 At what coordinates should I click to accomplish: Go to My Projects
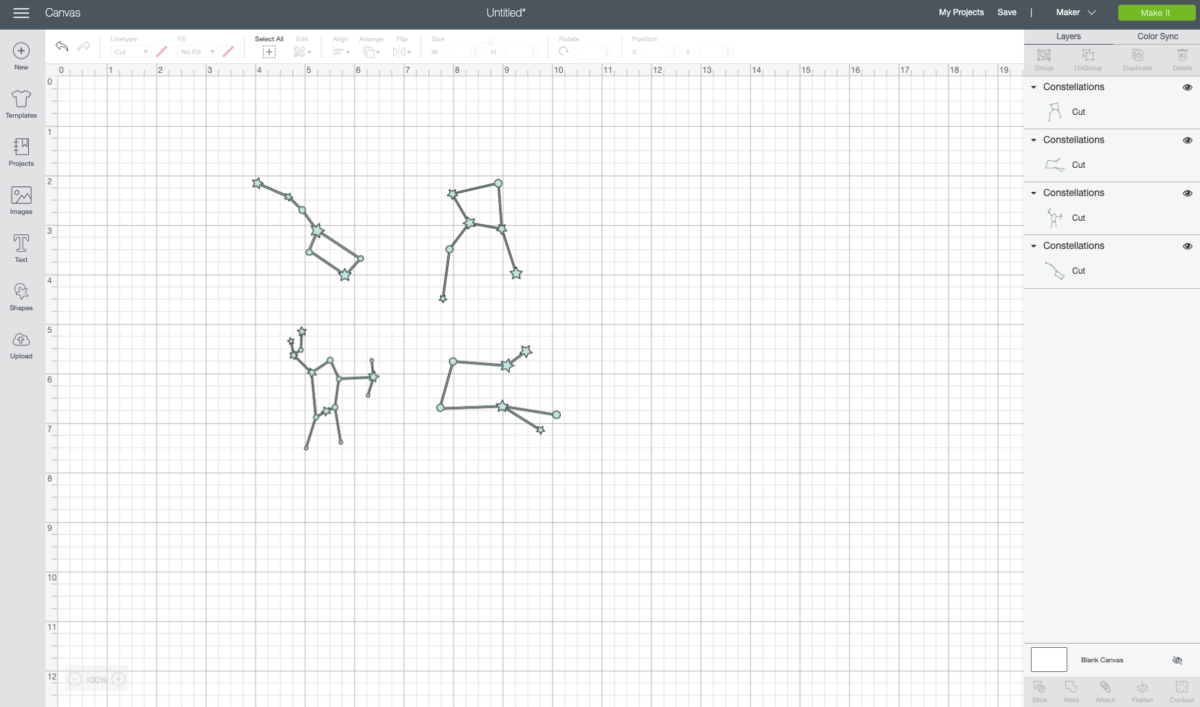pyautogui.click(x=961, y=13)
